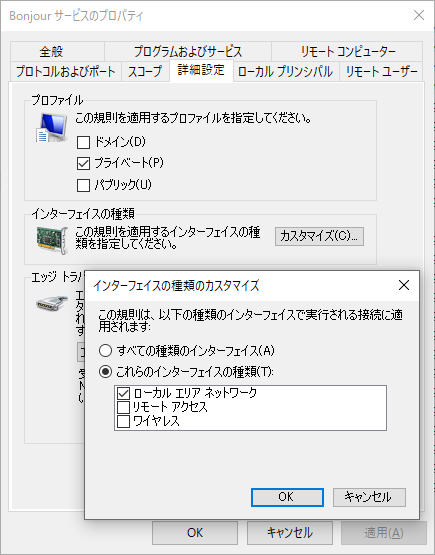Click キャンセル in the customize dialog
Viewport: 435px width, 555px height.
coord(369,497)
